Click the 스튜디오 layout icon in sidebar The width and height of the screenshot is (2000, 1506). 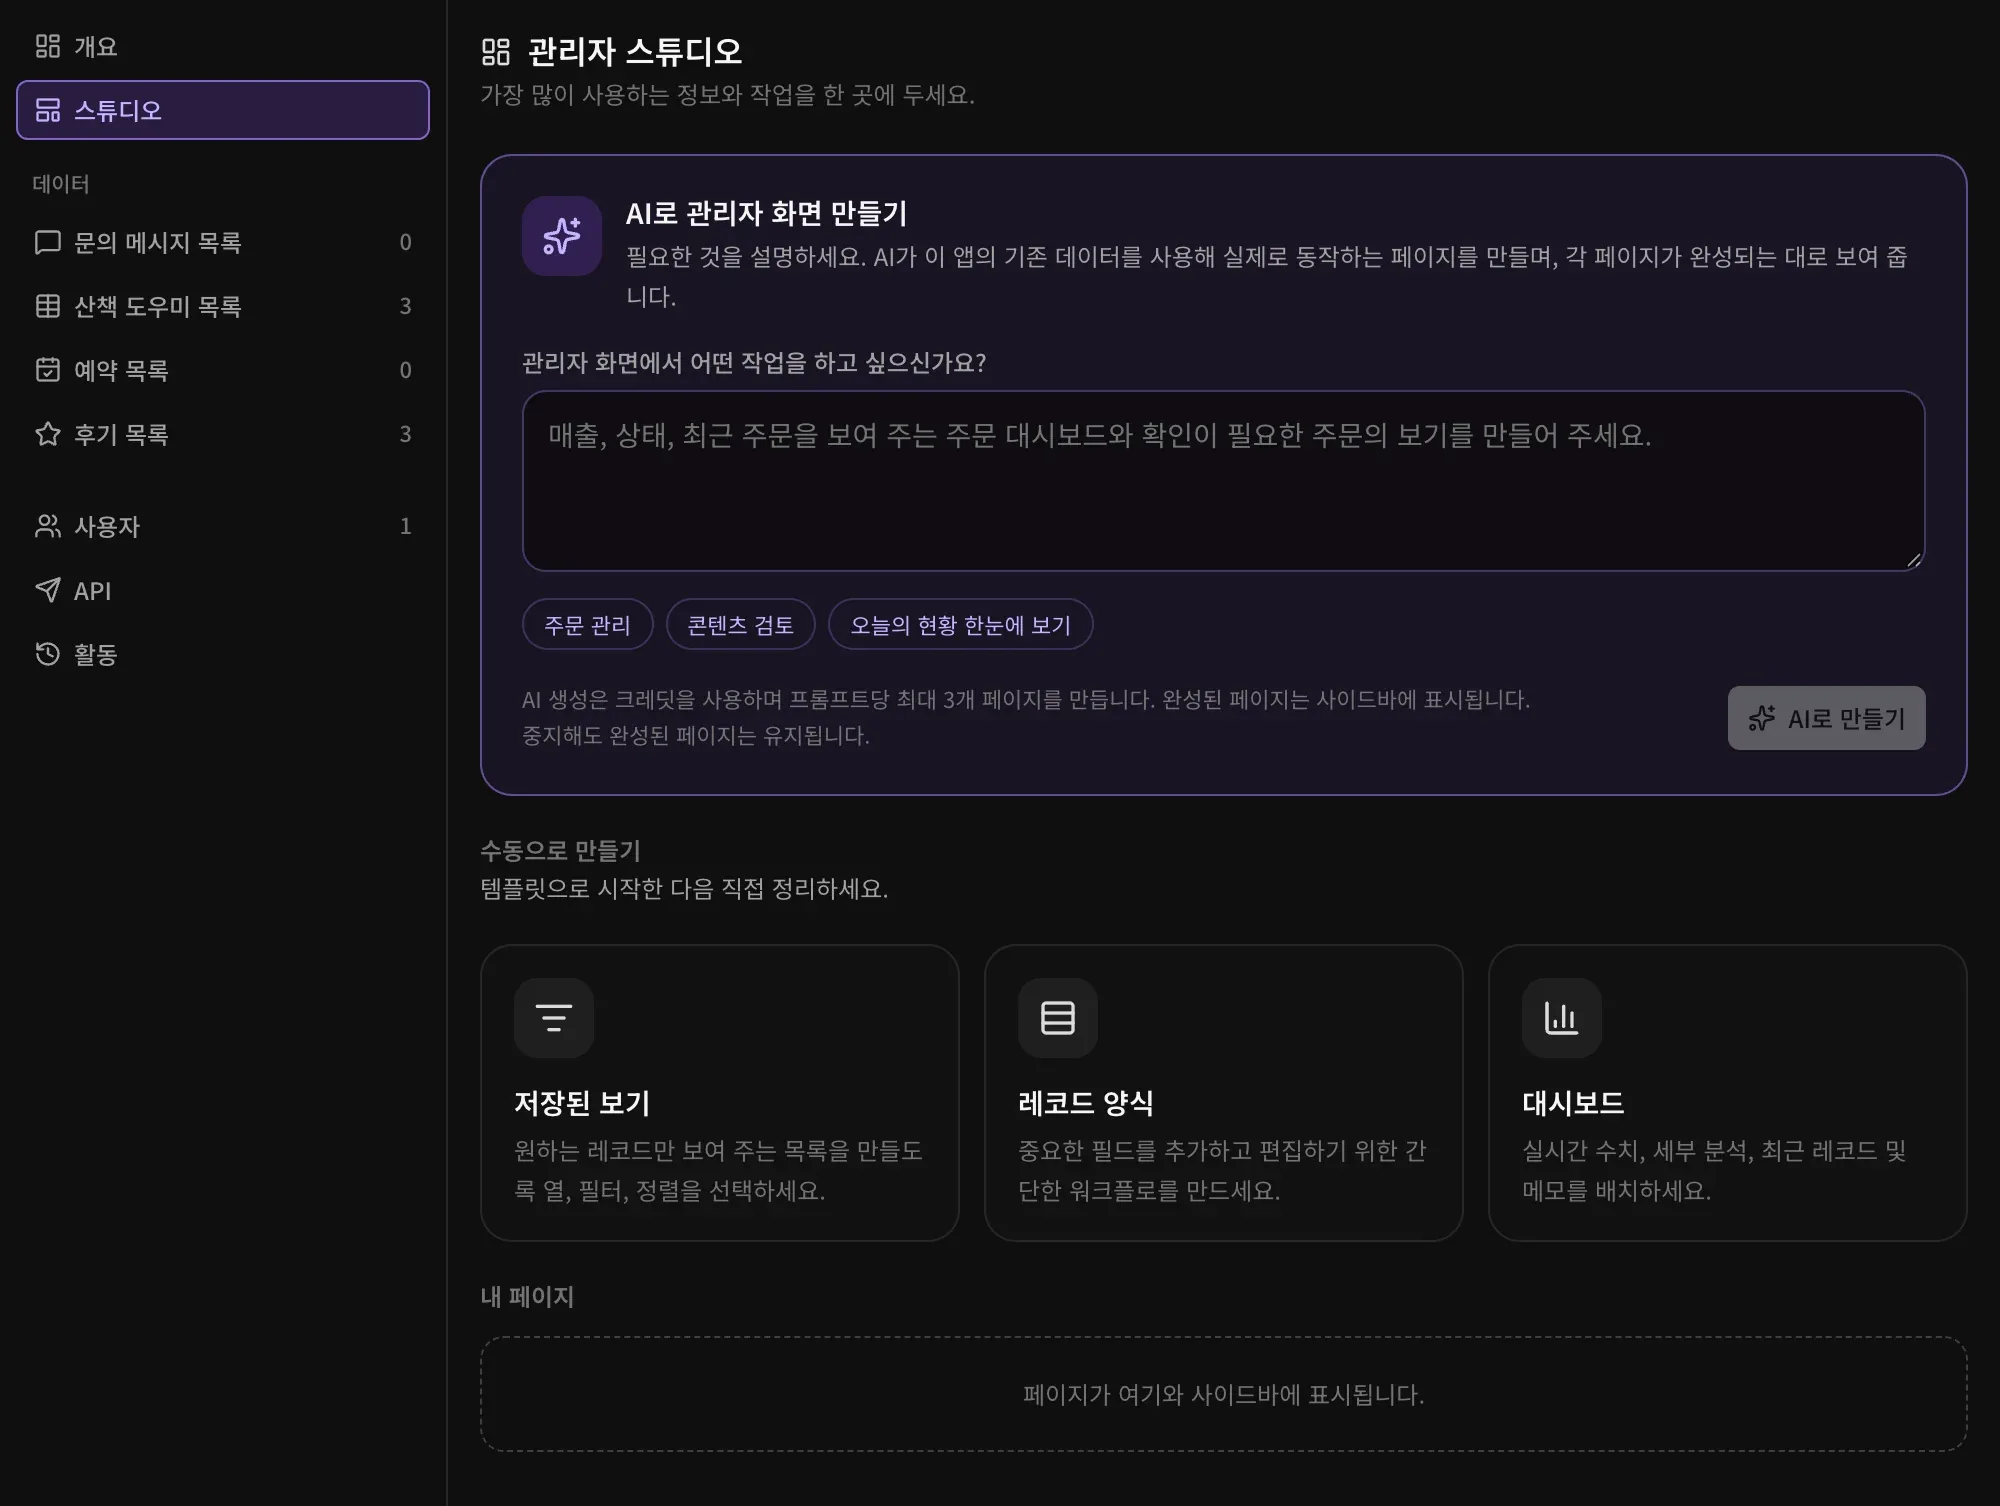pyautogui.click(x=47, y=110)
